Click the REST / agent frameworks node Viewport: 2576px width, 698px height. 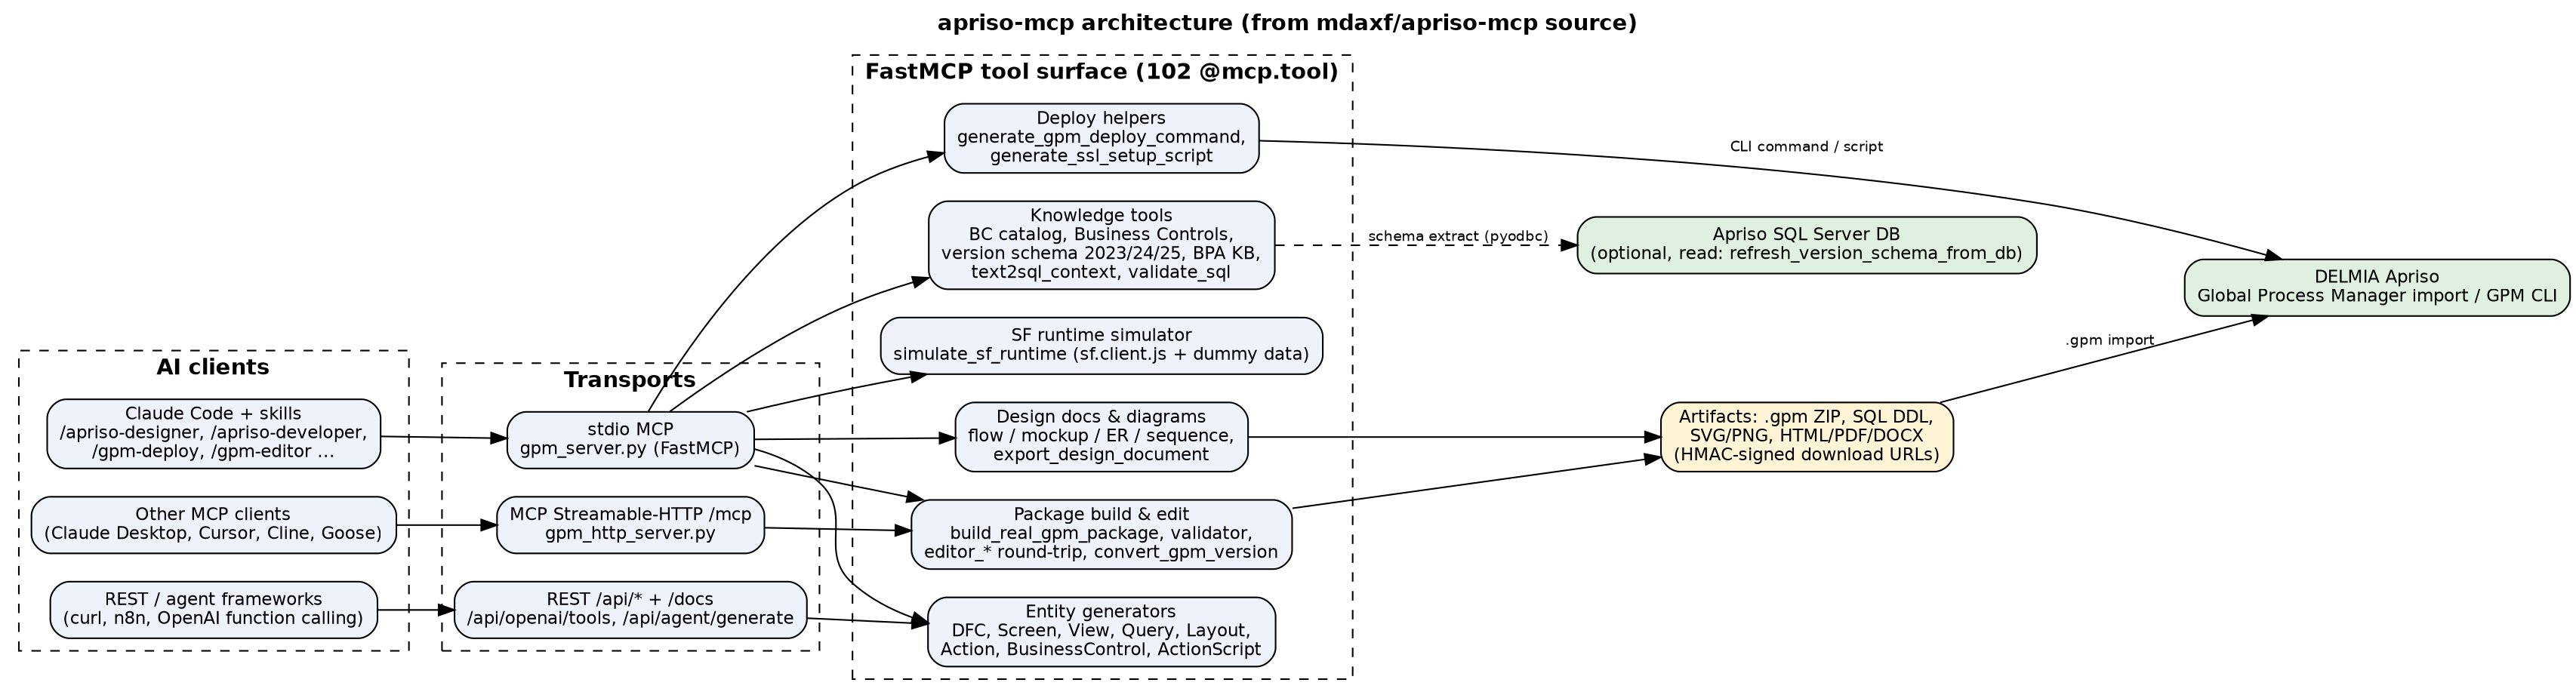213,609
